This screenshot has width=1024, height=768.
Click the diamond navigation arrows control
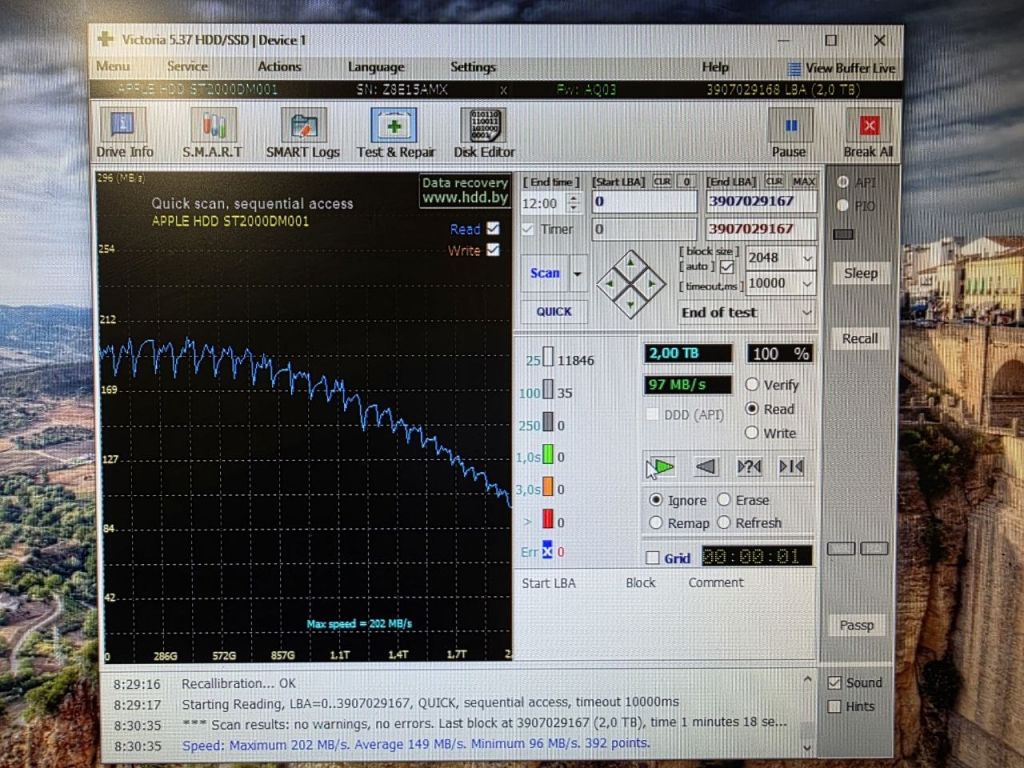pyautogui.click(x=630, y=284)
